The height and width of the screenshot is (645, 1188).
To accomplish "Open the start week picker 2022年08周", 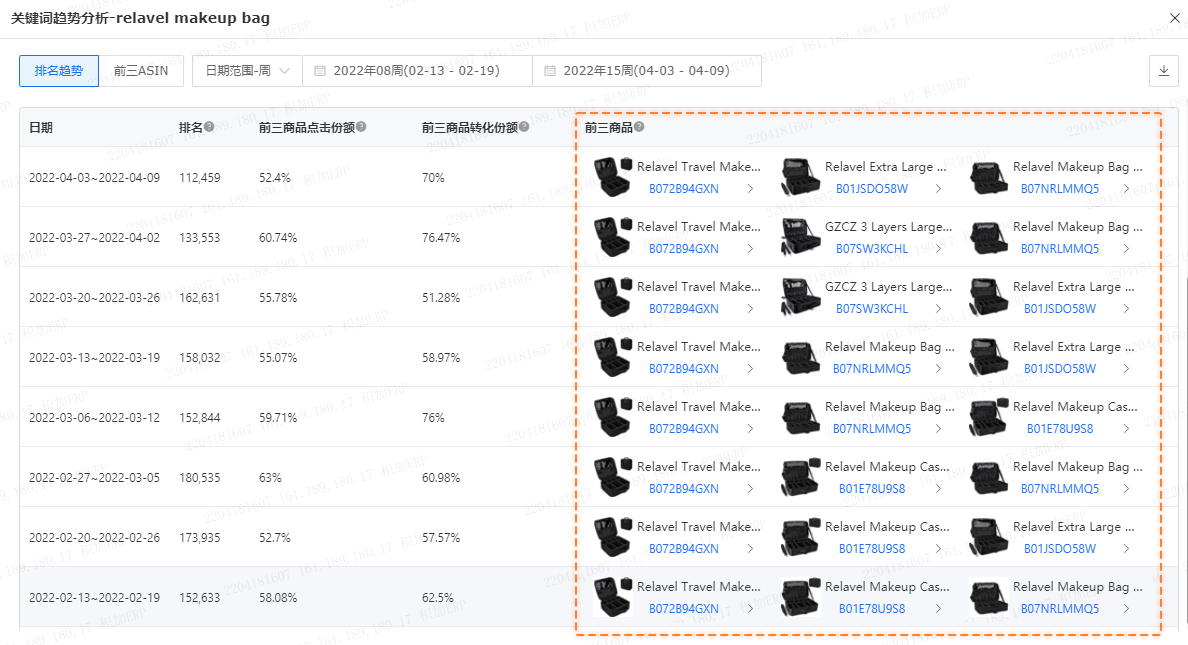I will click(417, 71).
